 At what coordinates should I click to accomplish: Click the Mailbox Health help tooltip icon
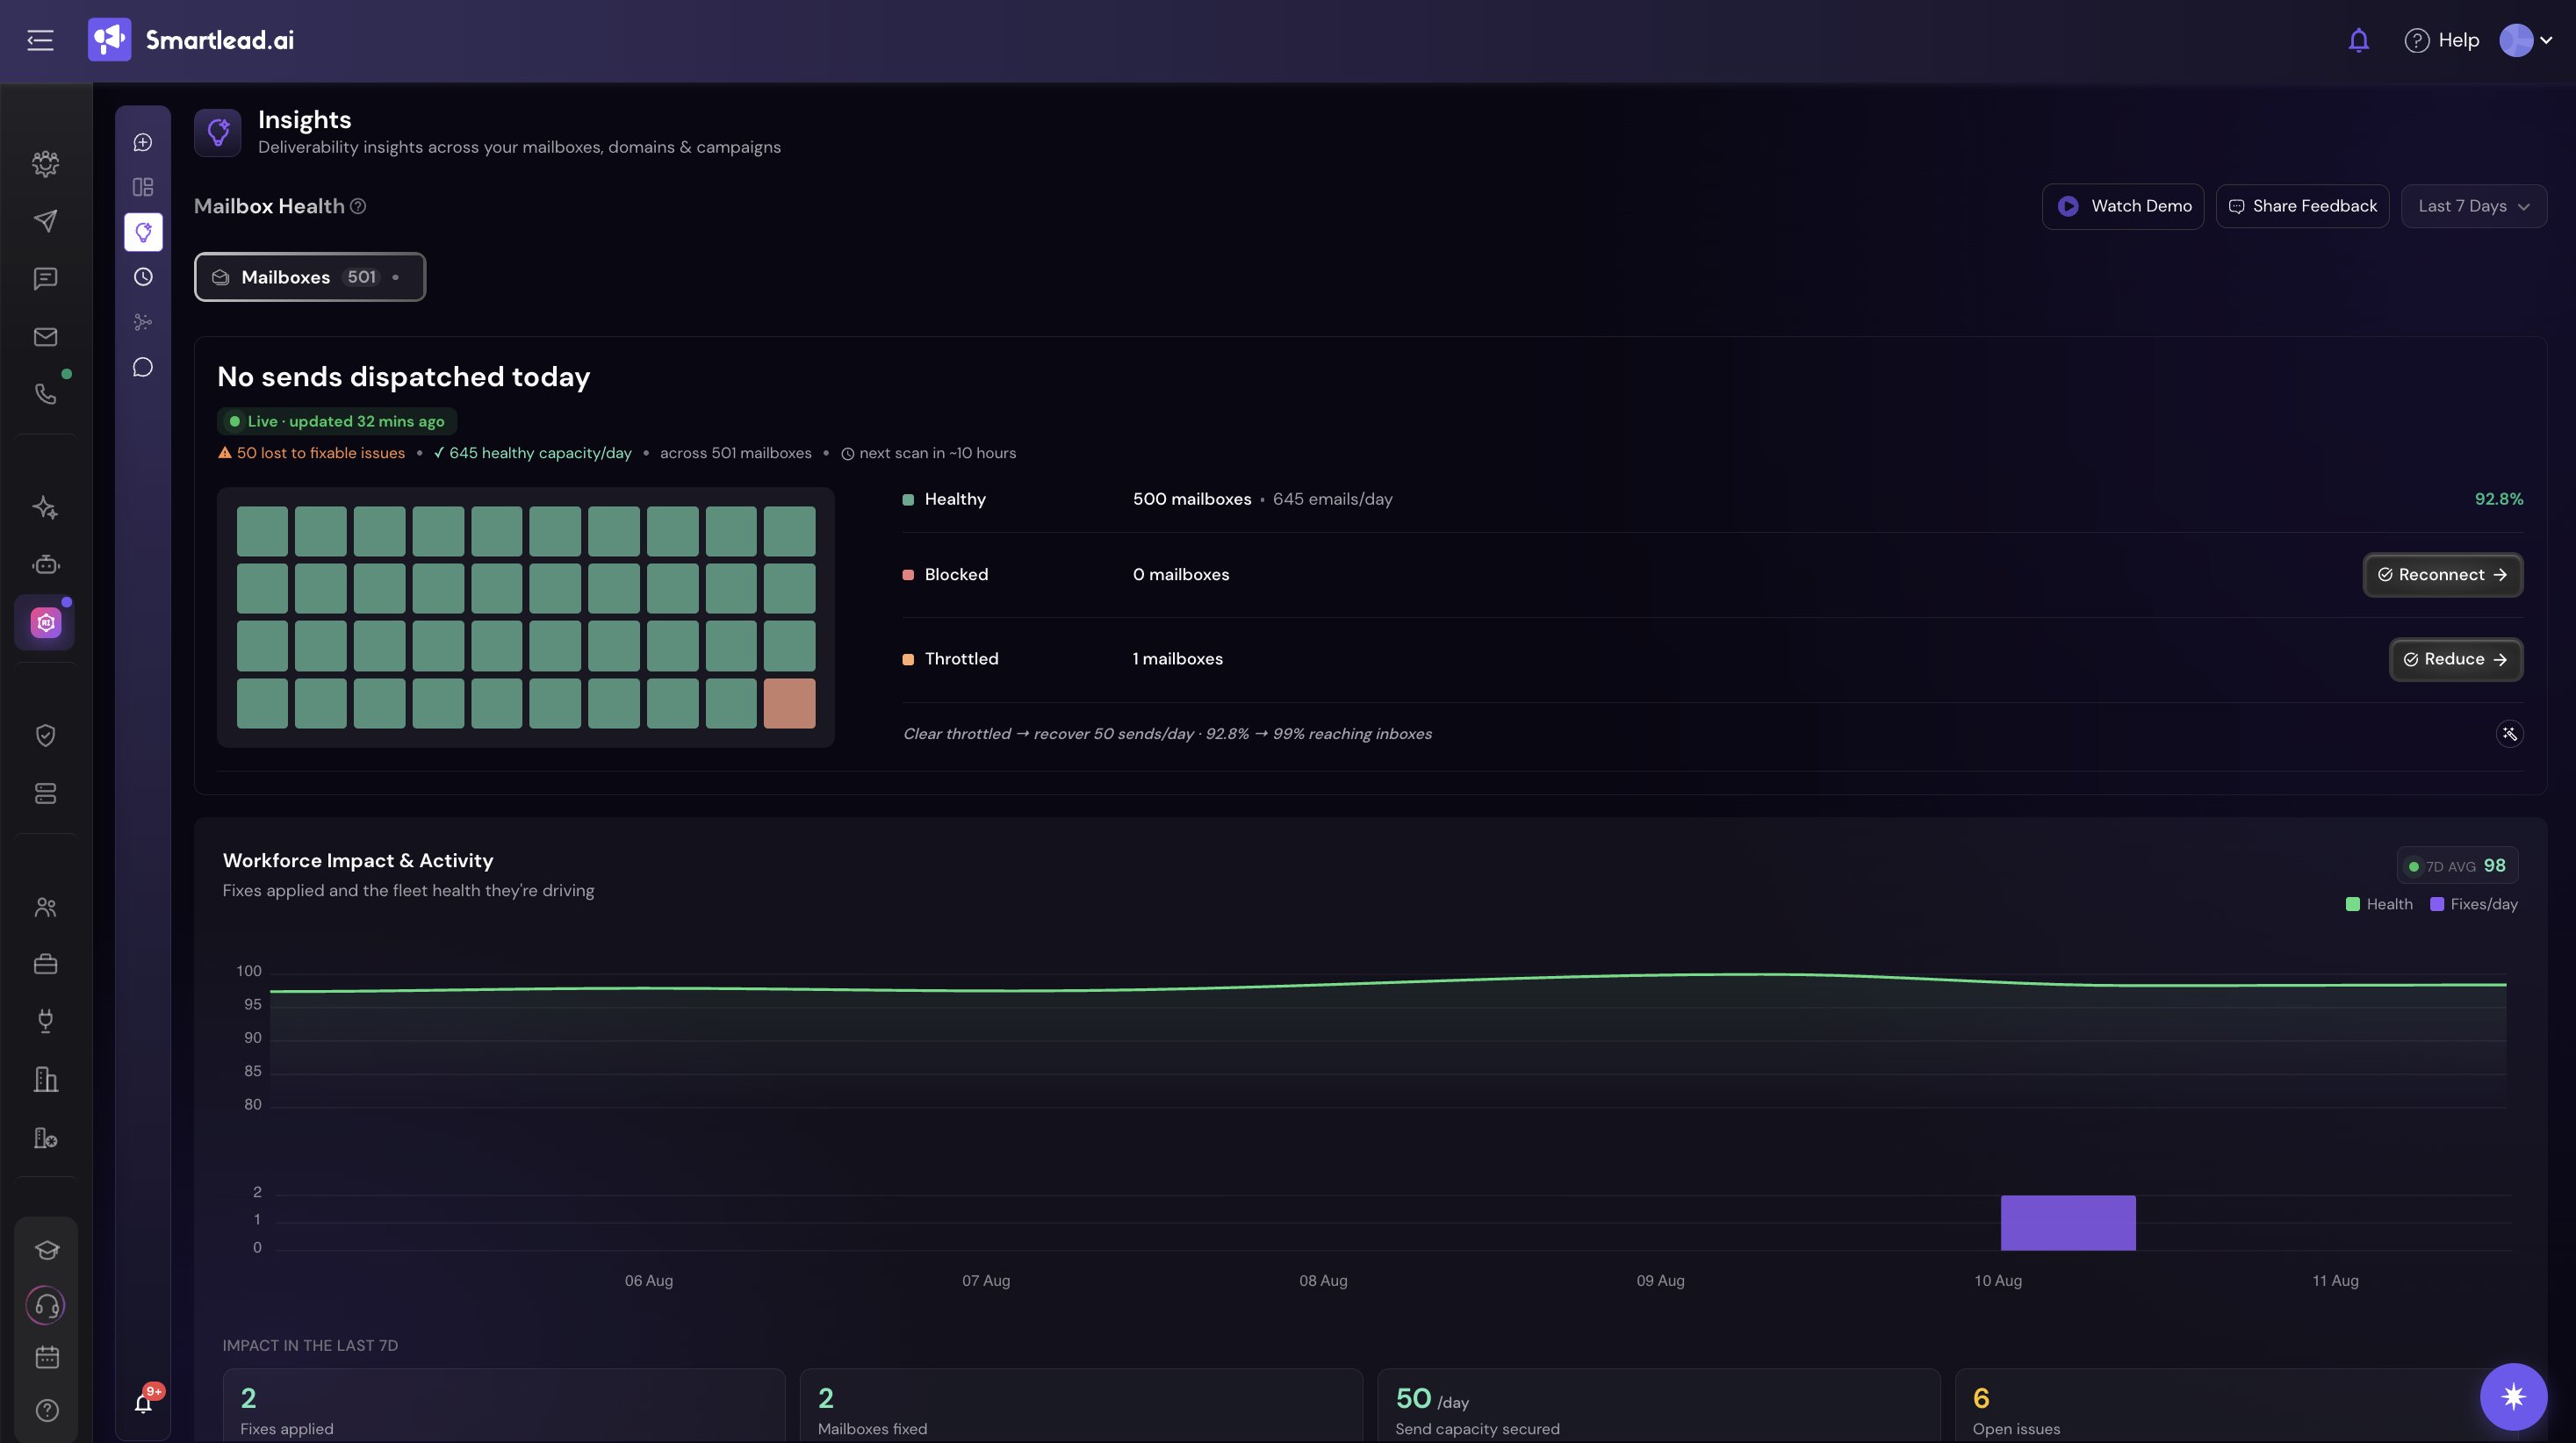click(358, 206)
